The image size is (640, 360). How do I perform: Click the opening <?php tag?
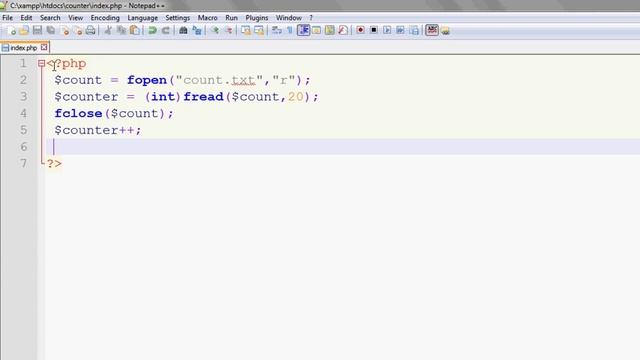click(x=67, y=64)
